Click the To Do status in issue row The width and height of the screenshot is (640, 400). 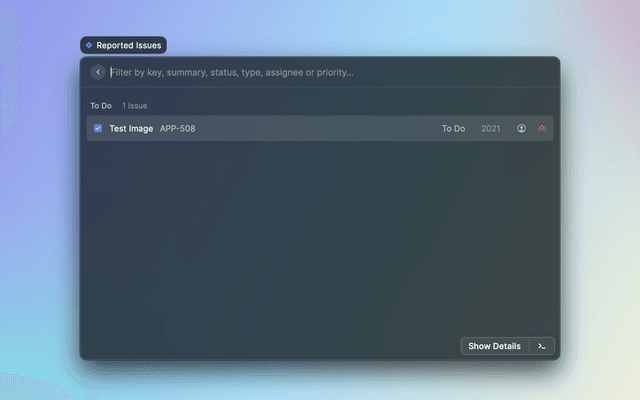[453, 128]
